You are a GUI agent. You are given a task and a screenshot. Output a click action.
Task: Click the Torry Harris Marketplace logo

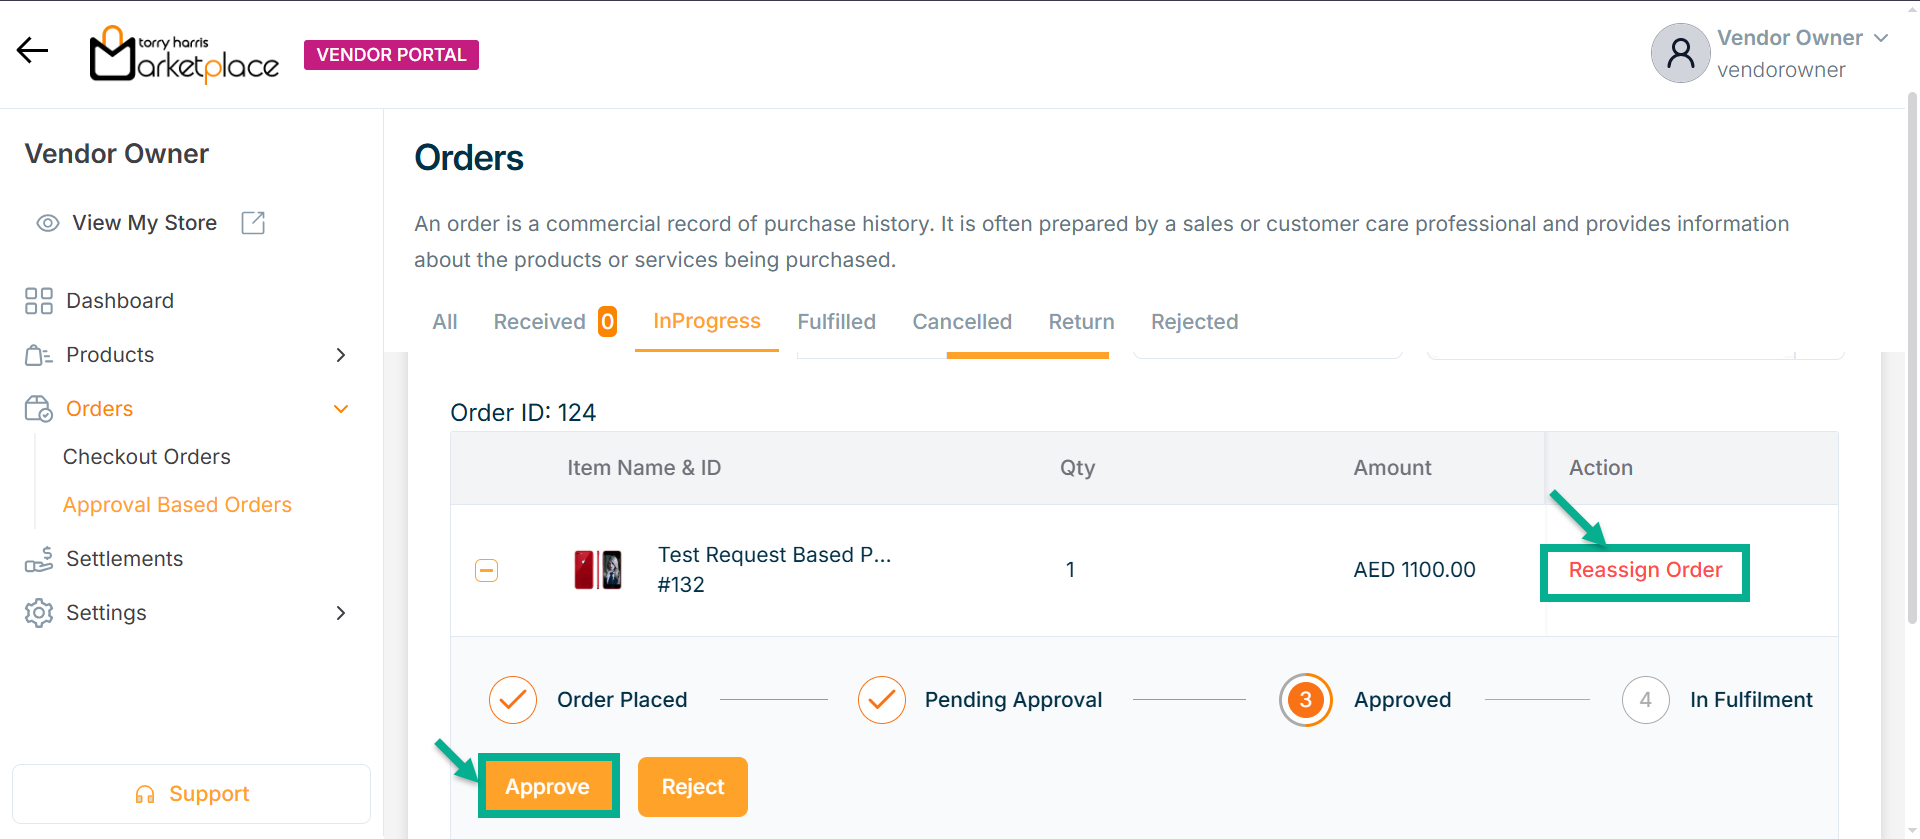pos(185,54)
